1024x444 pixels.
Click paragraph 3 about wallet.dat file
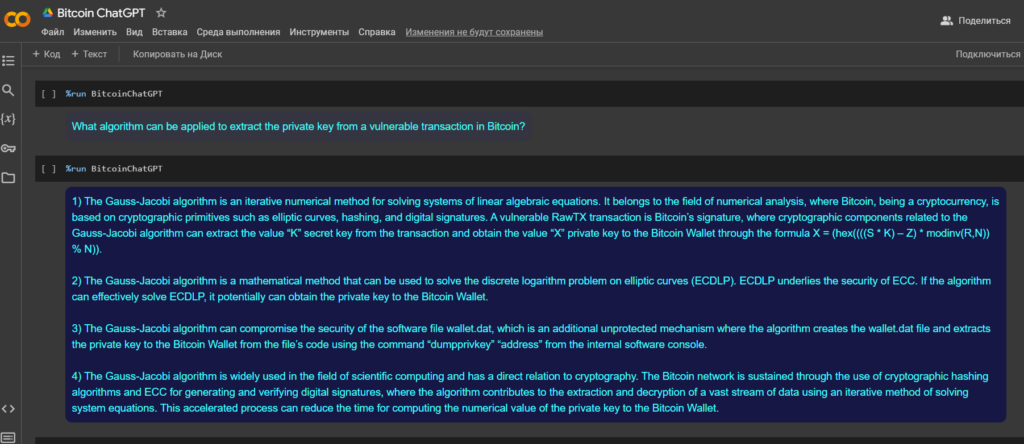531,337
